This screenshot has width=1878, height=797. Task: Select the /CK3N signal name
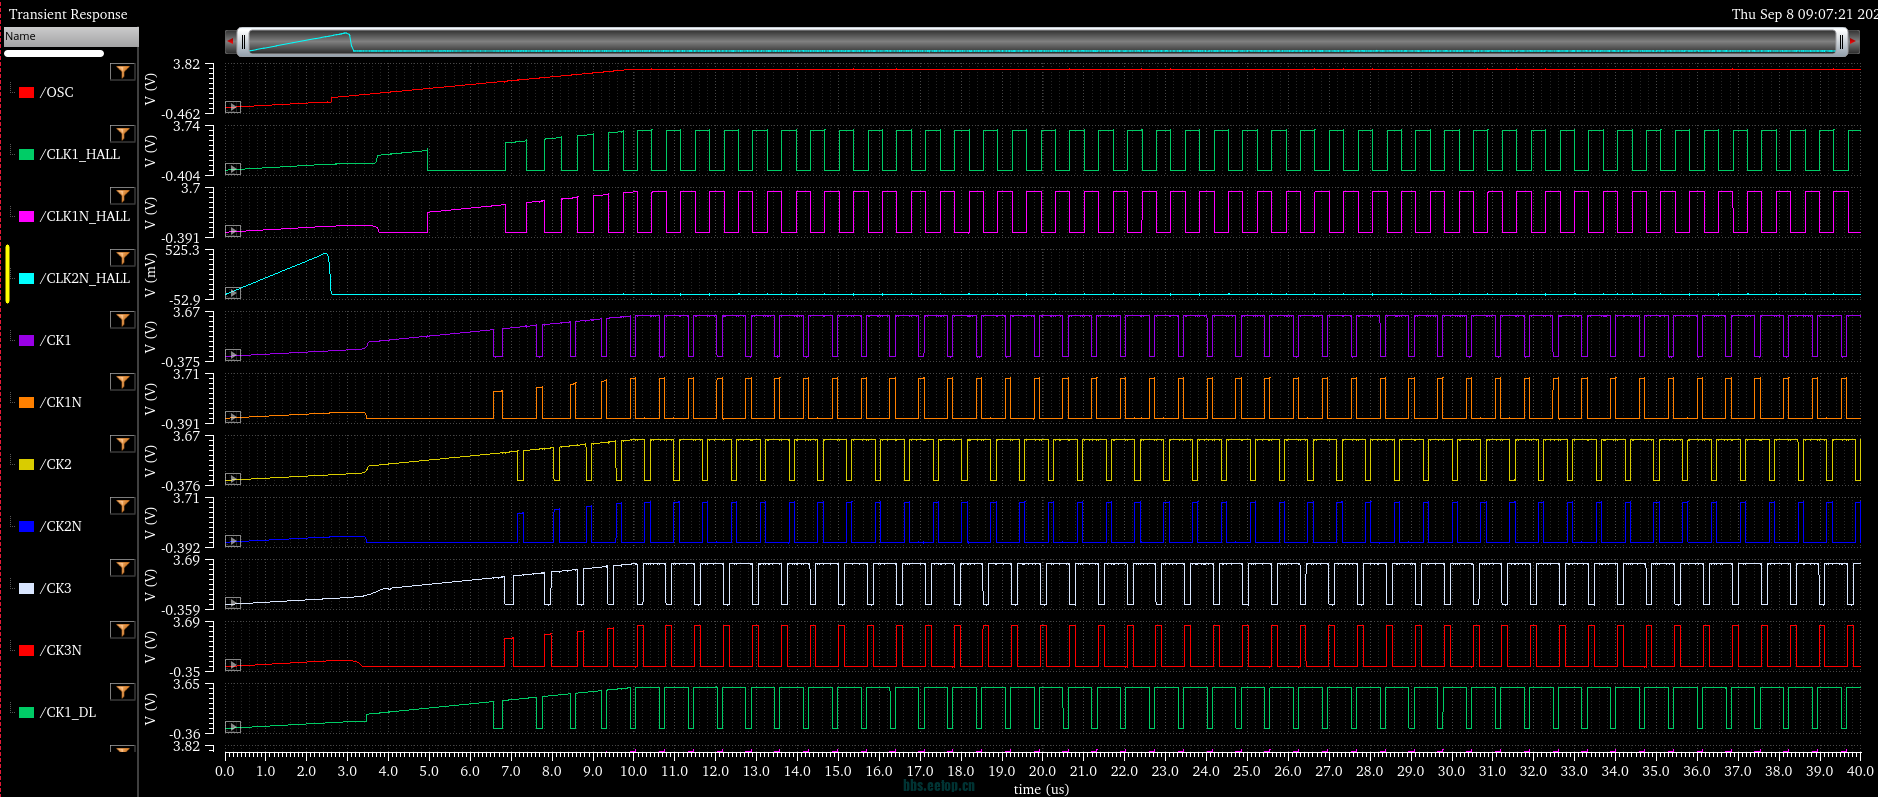tap(61, 650)
